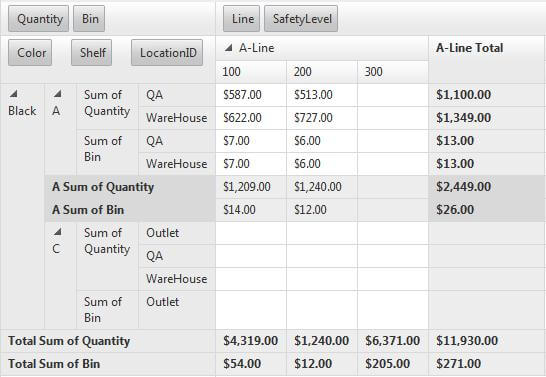Click the Quantity field button
This screenshot has width=546, height=377.
pos(38,19)
